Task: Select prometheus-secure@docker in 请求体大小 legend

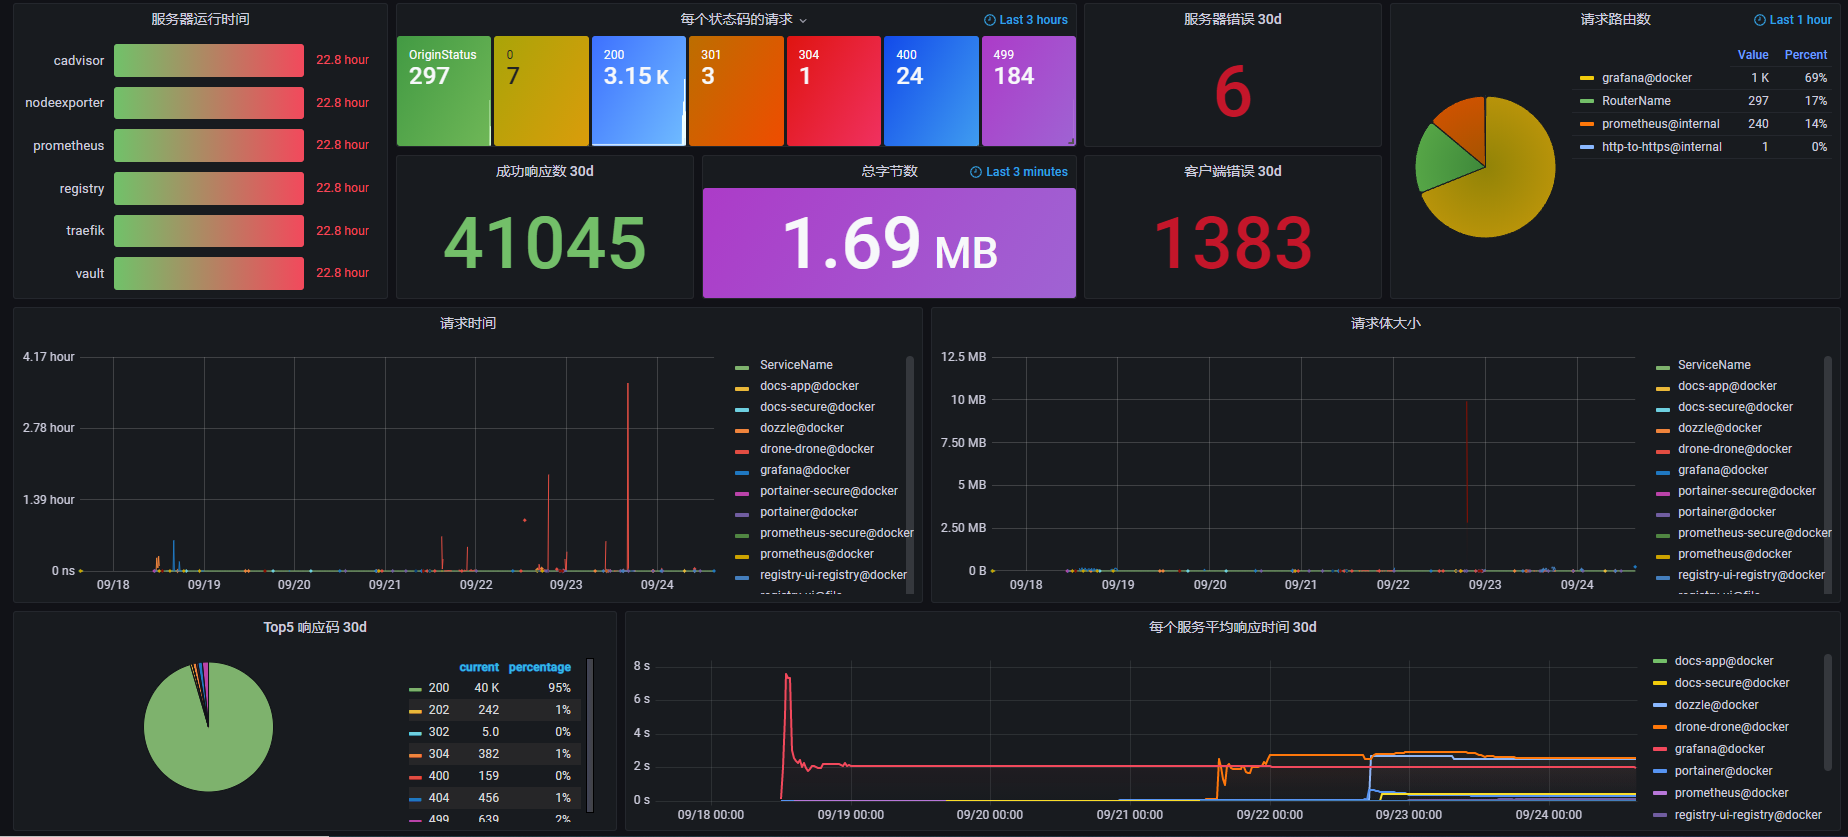Action: [x=1754, y=533]
